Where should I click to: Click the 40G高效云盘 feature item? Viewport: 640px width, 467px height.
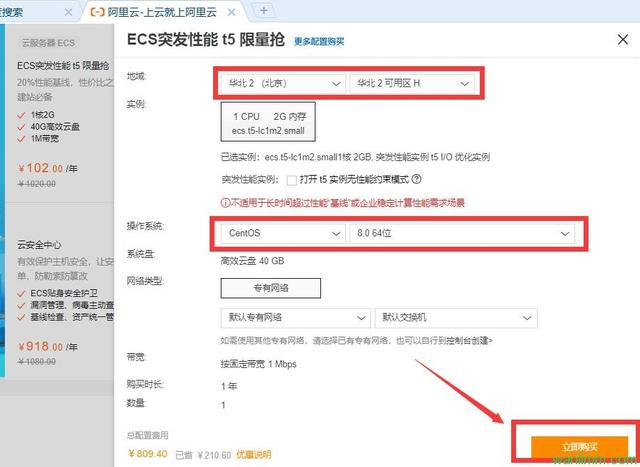click(x=55, y=127)
